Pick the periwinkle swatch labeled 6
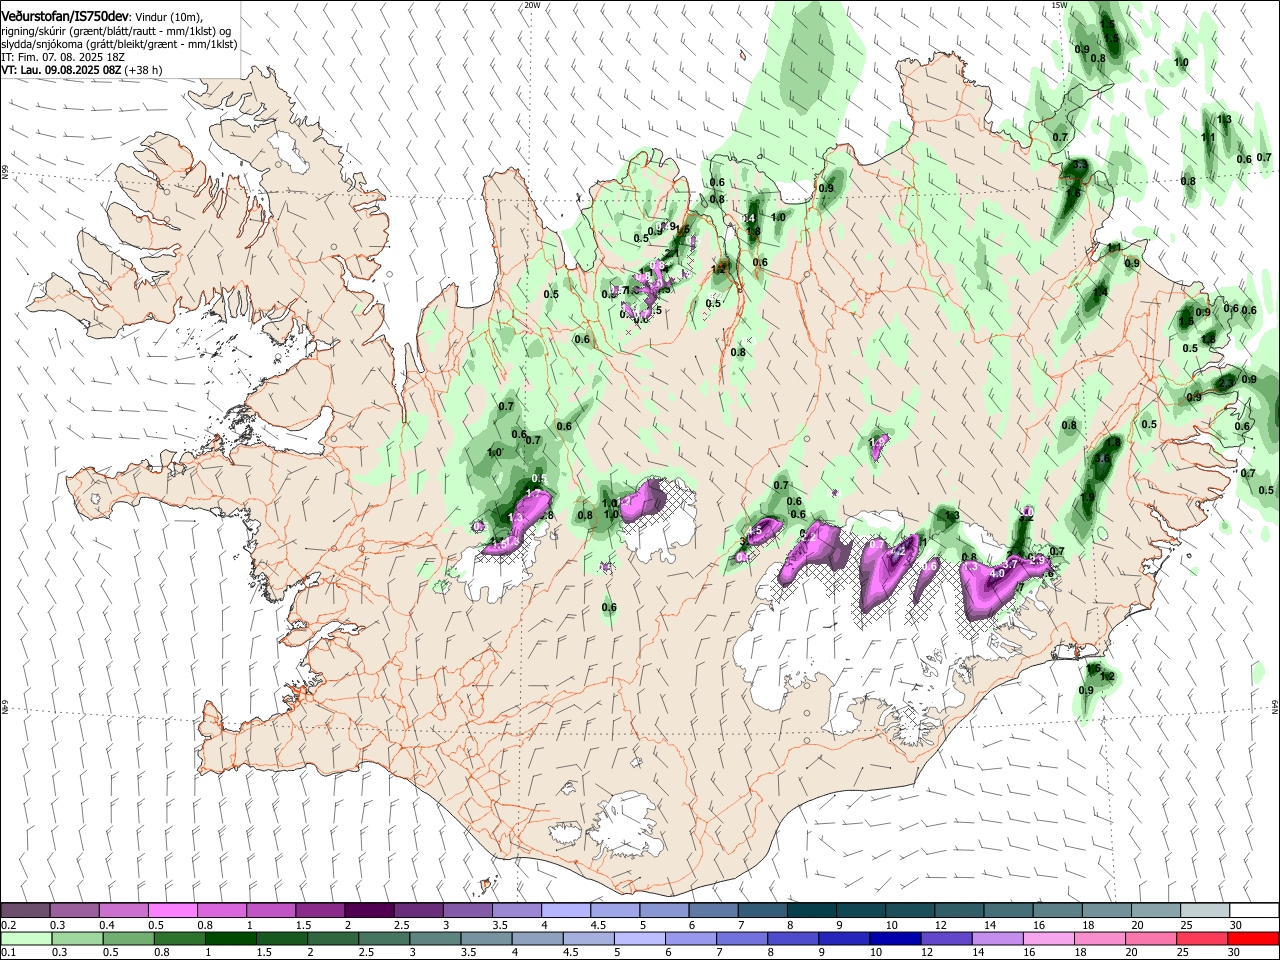The height and width of the screenshot is (960, 1280). click(x=691, y=938)
